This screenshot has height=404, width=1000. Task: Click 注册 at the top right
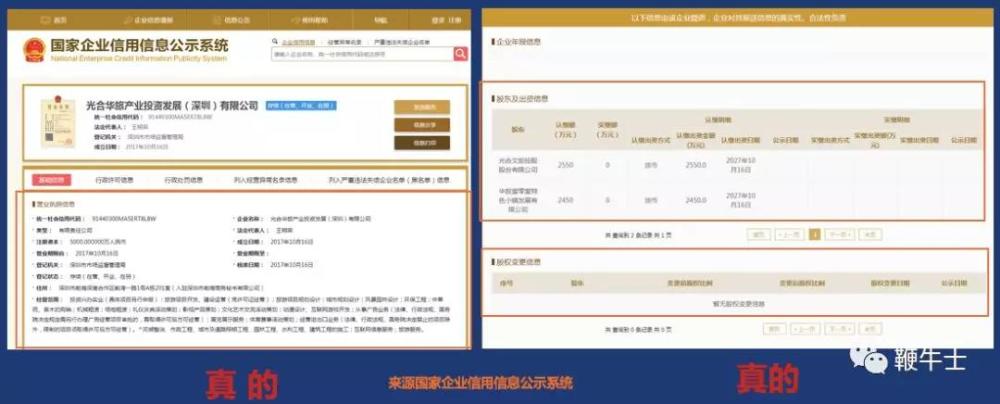point(454,20)
